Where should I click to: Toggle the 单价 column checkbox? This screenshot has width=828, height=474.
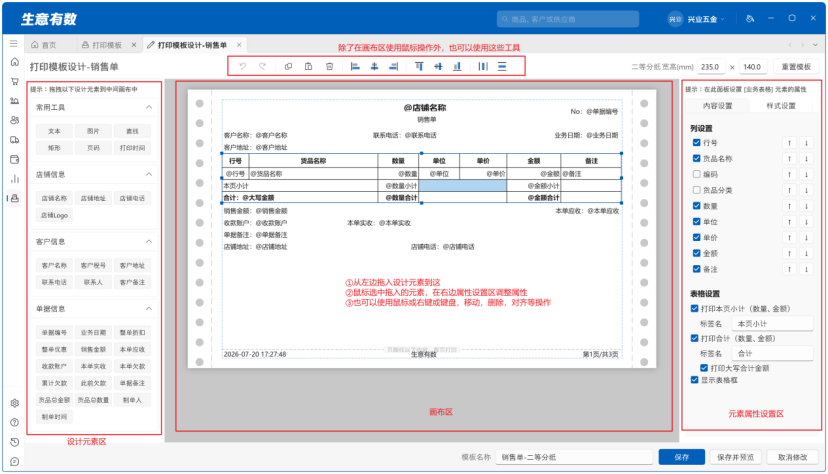click(697, 238)
